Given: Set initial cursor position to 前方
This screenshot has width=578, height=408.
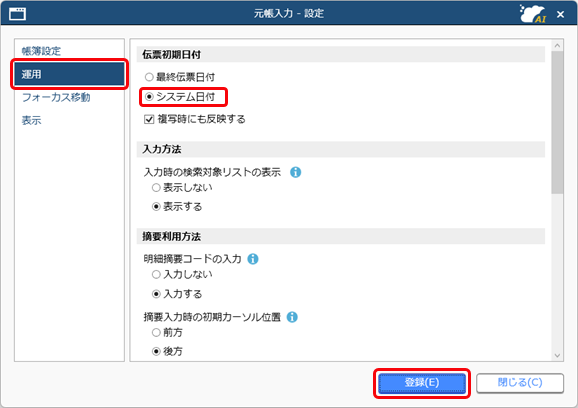Looking at the screenshot, I should click(167, 332).
